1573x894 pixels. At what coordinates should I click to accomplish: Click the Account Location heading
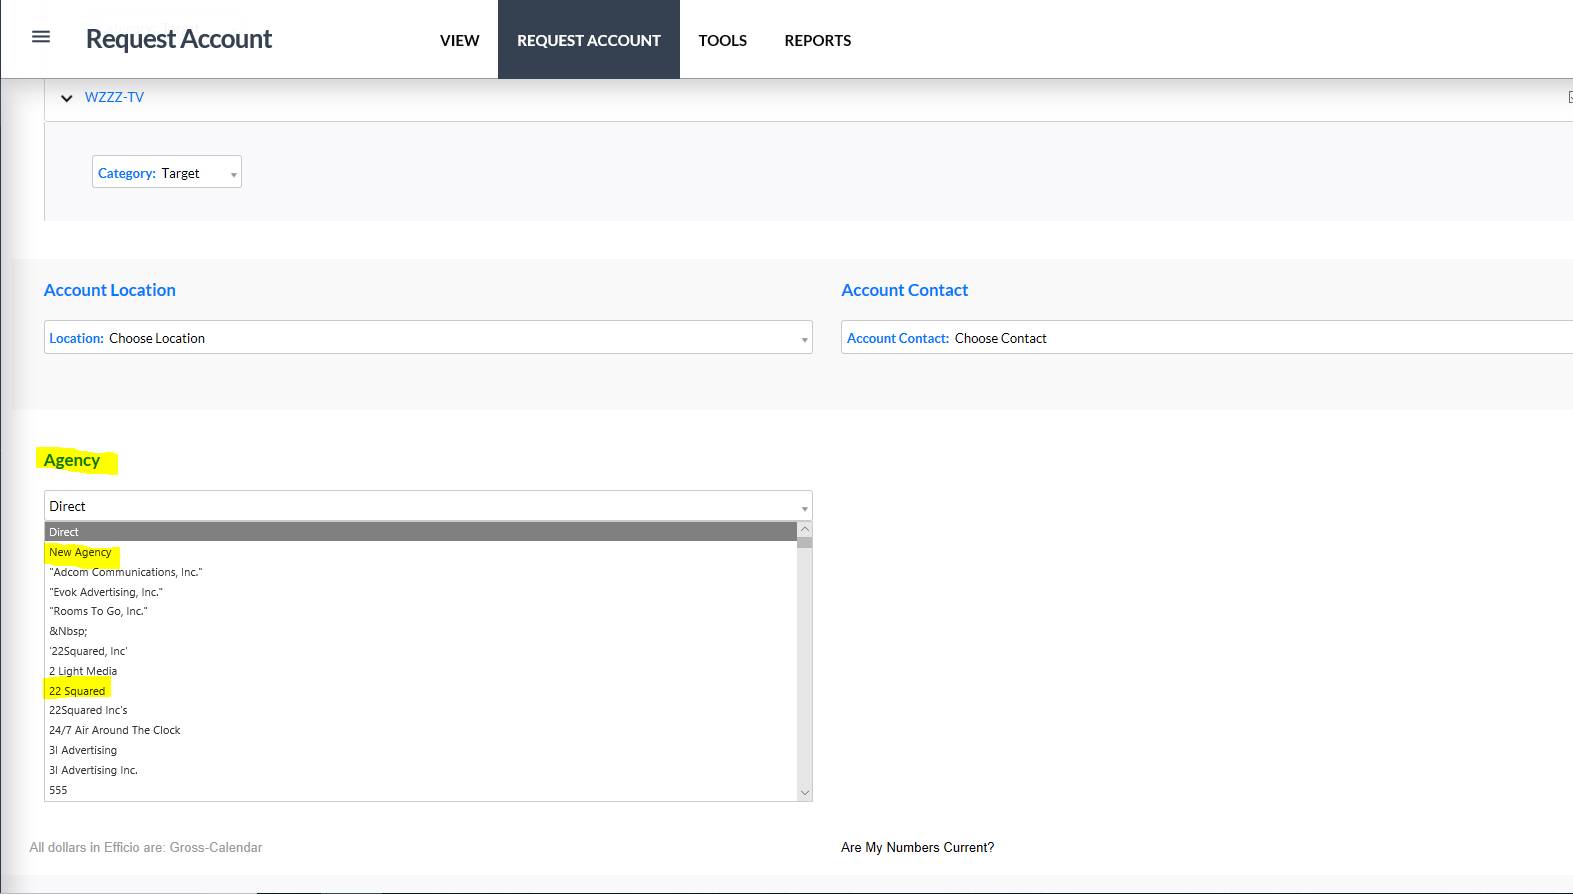[110, 290]
